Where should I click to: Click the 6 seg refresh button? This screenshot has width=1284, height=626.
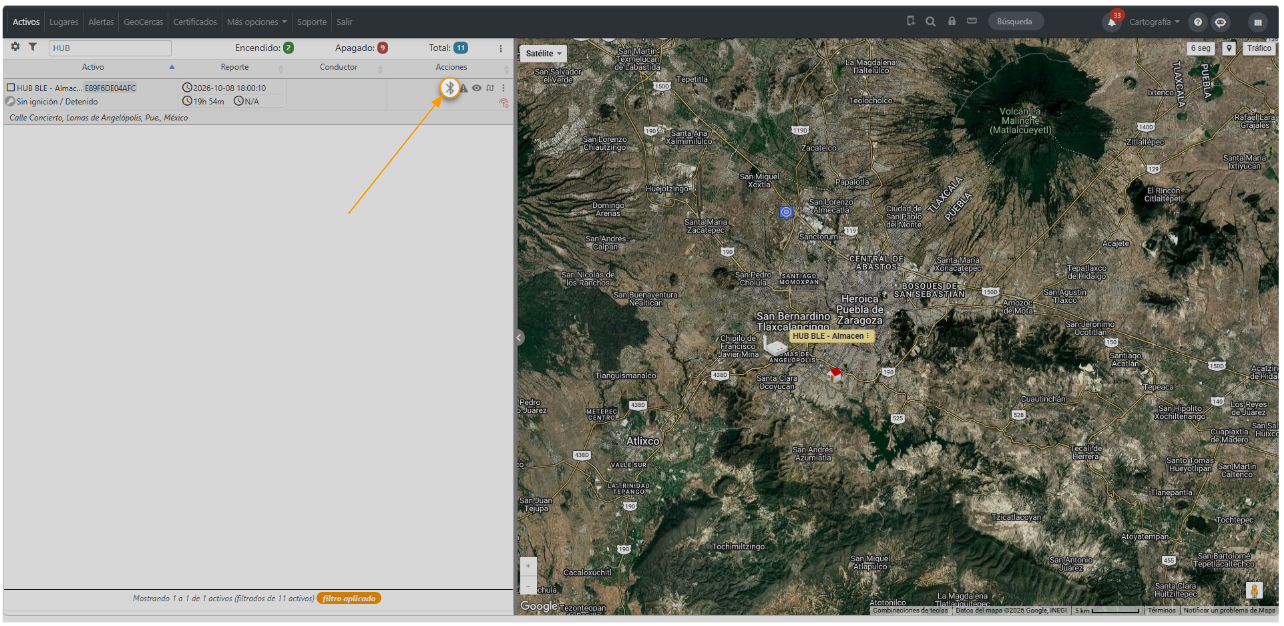1200,48
